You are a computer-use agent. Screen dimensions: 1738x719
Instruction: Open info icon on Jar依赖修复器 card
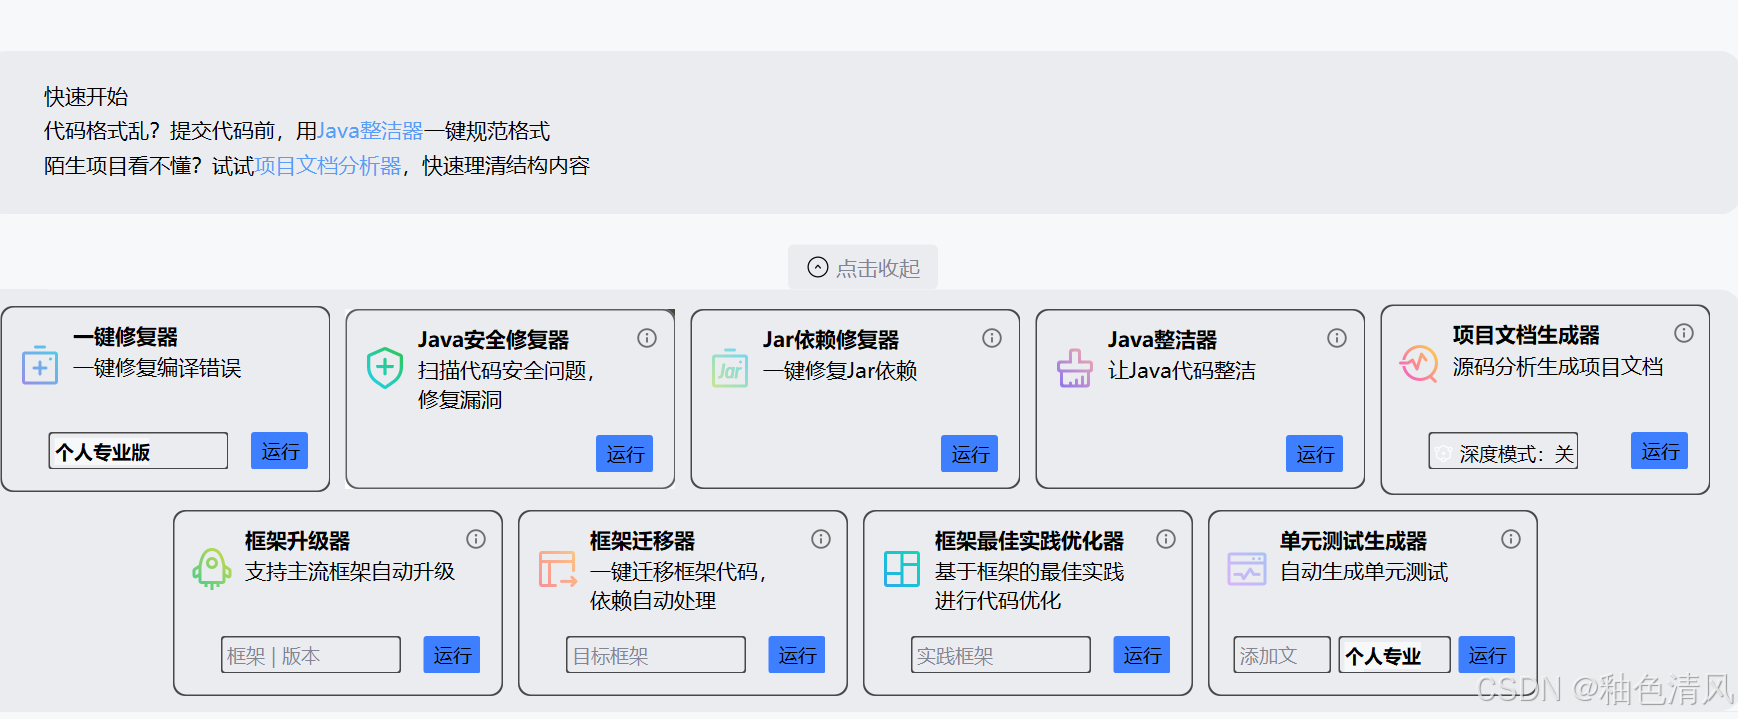(992, 338)
